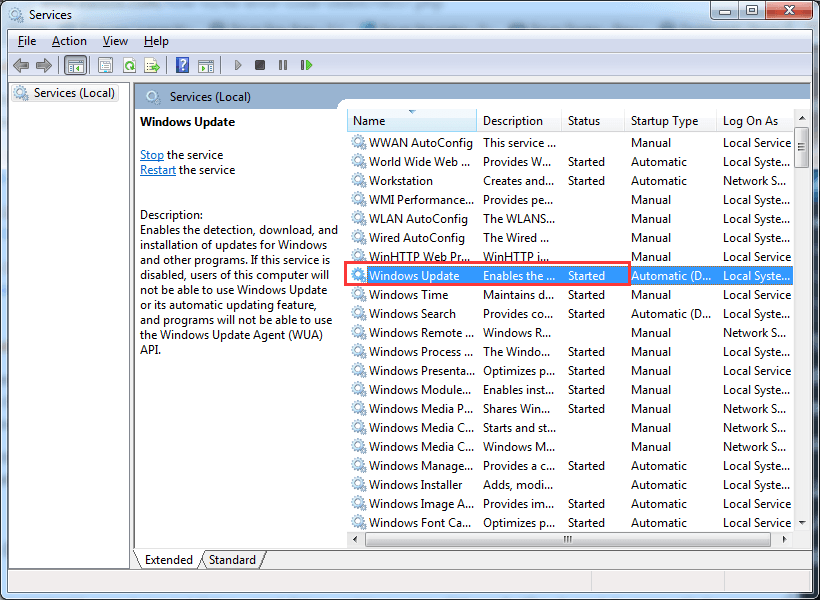820x600 pixels.
Task: Toggle Show/Hide Console Tree toolbar button
Action: tap(75, 65)
